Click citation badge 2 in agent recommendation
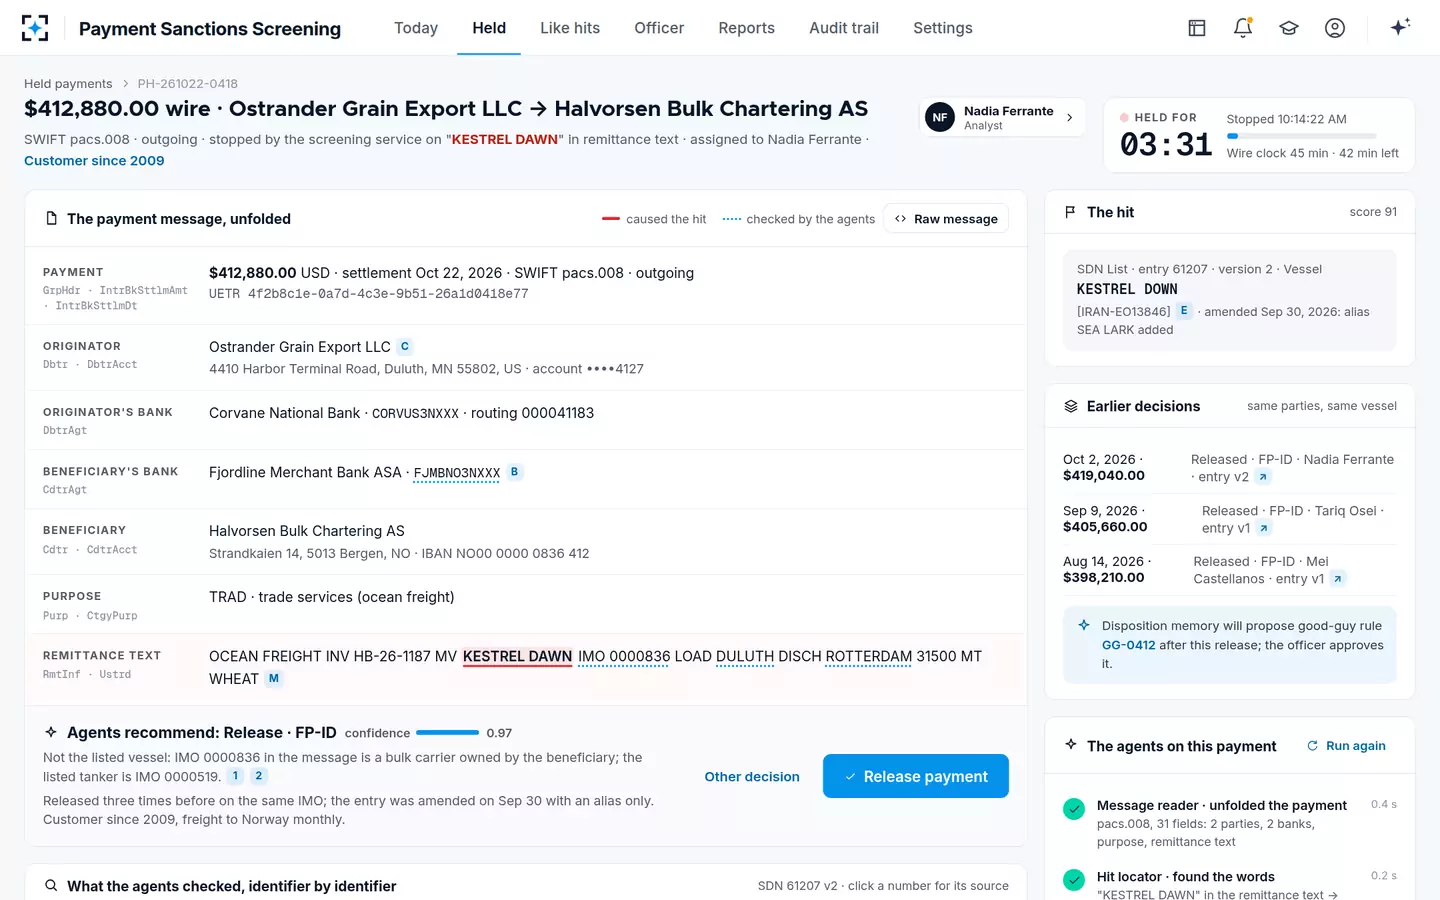This screenshot has height=900, width=1440. pyautogui.click(x=259, y=776)
